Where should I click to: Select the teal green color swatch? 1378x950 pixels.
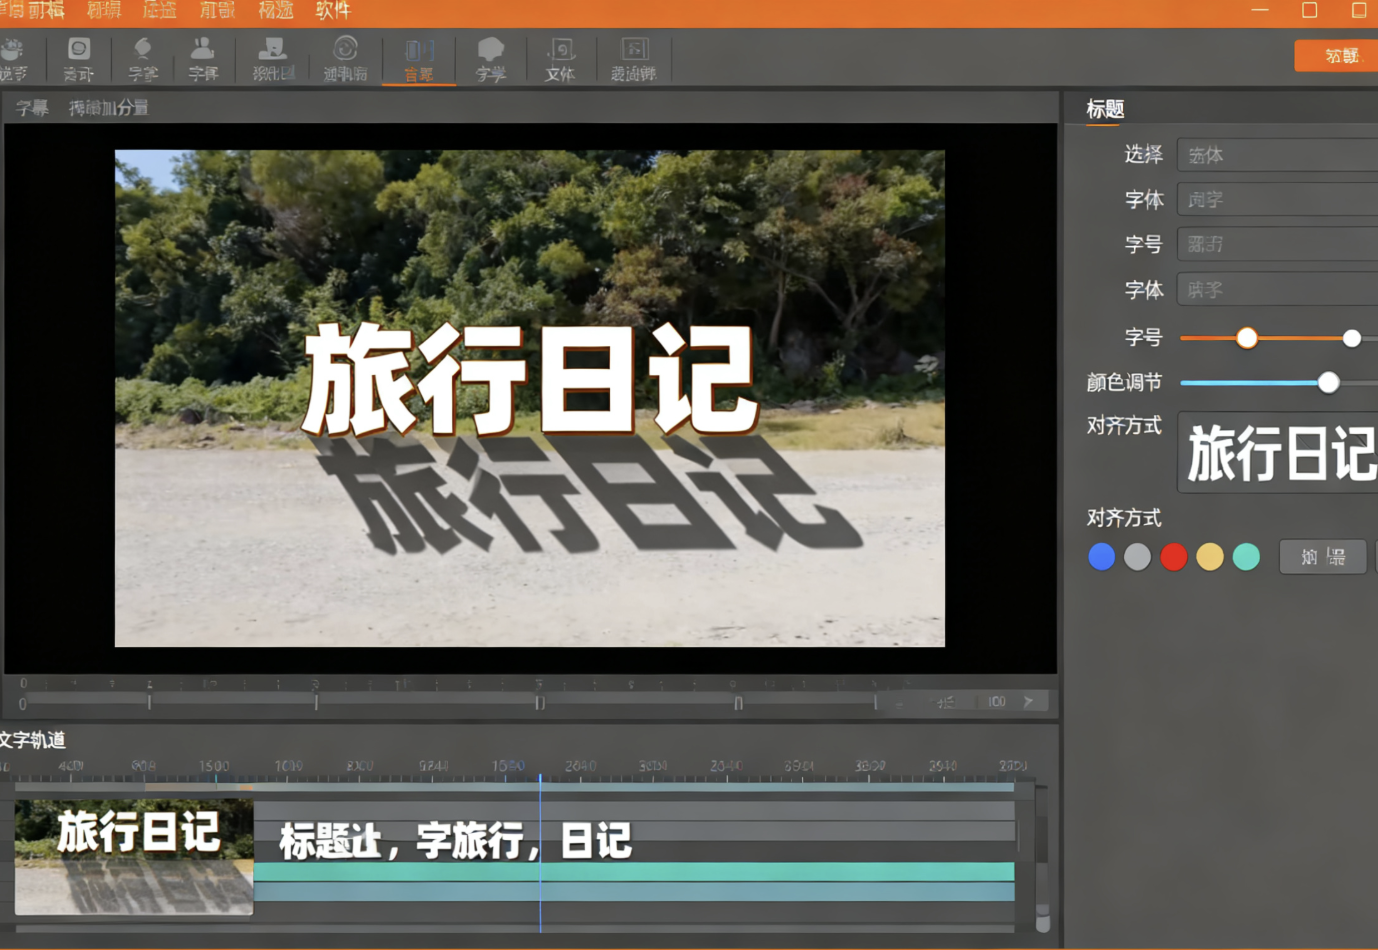(1246, 557)
